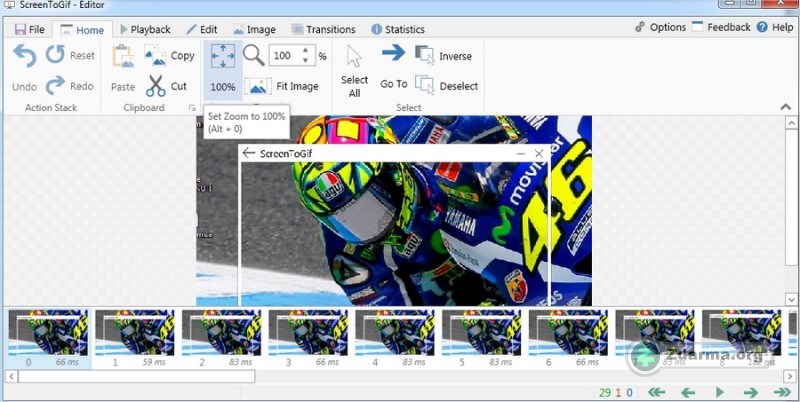Click the Reset action stack icon

(56, 54)
